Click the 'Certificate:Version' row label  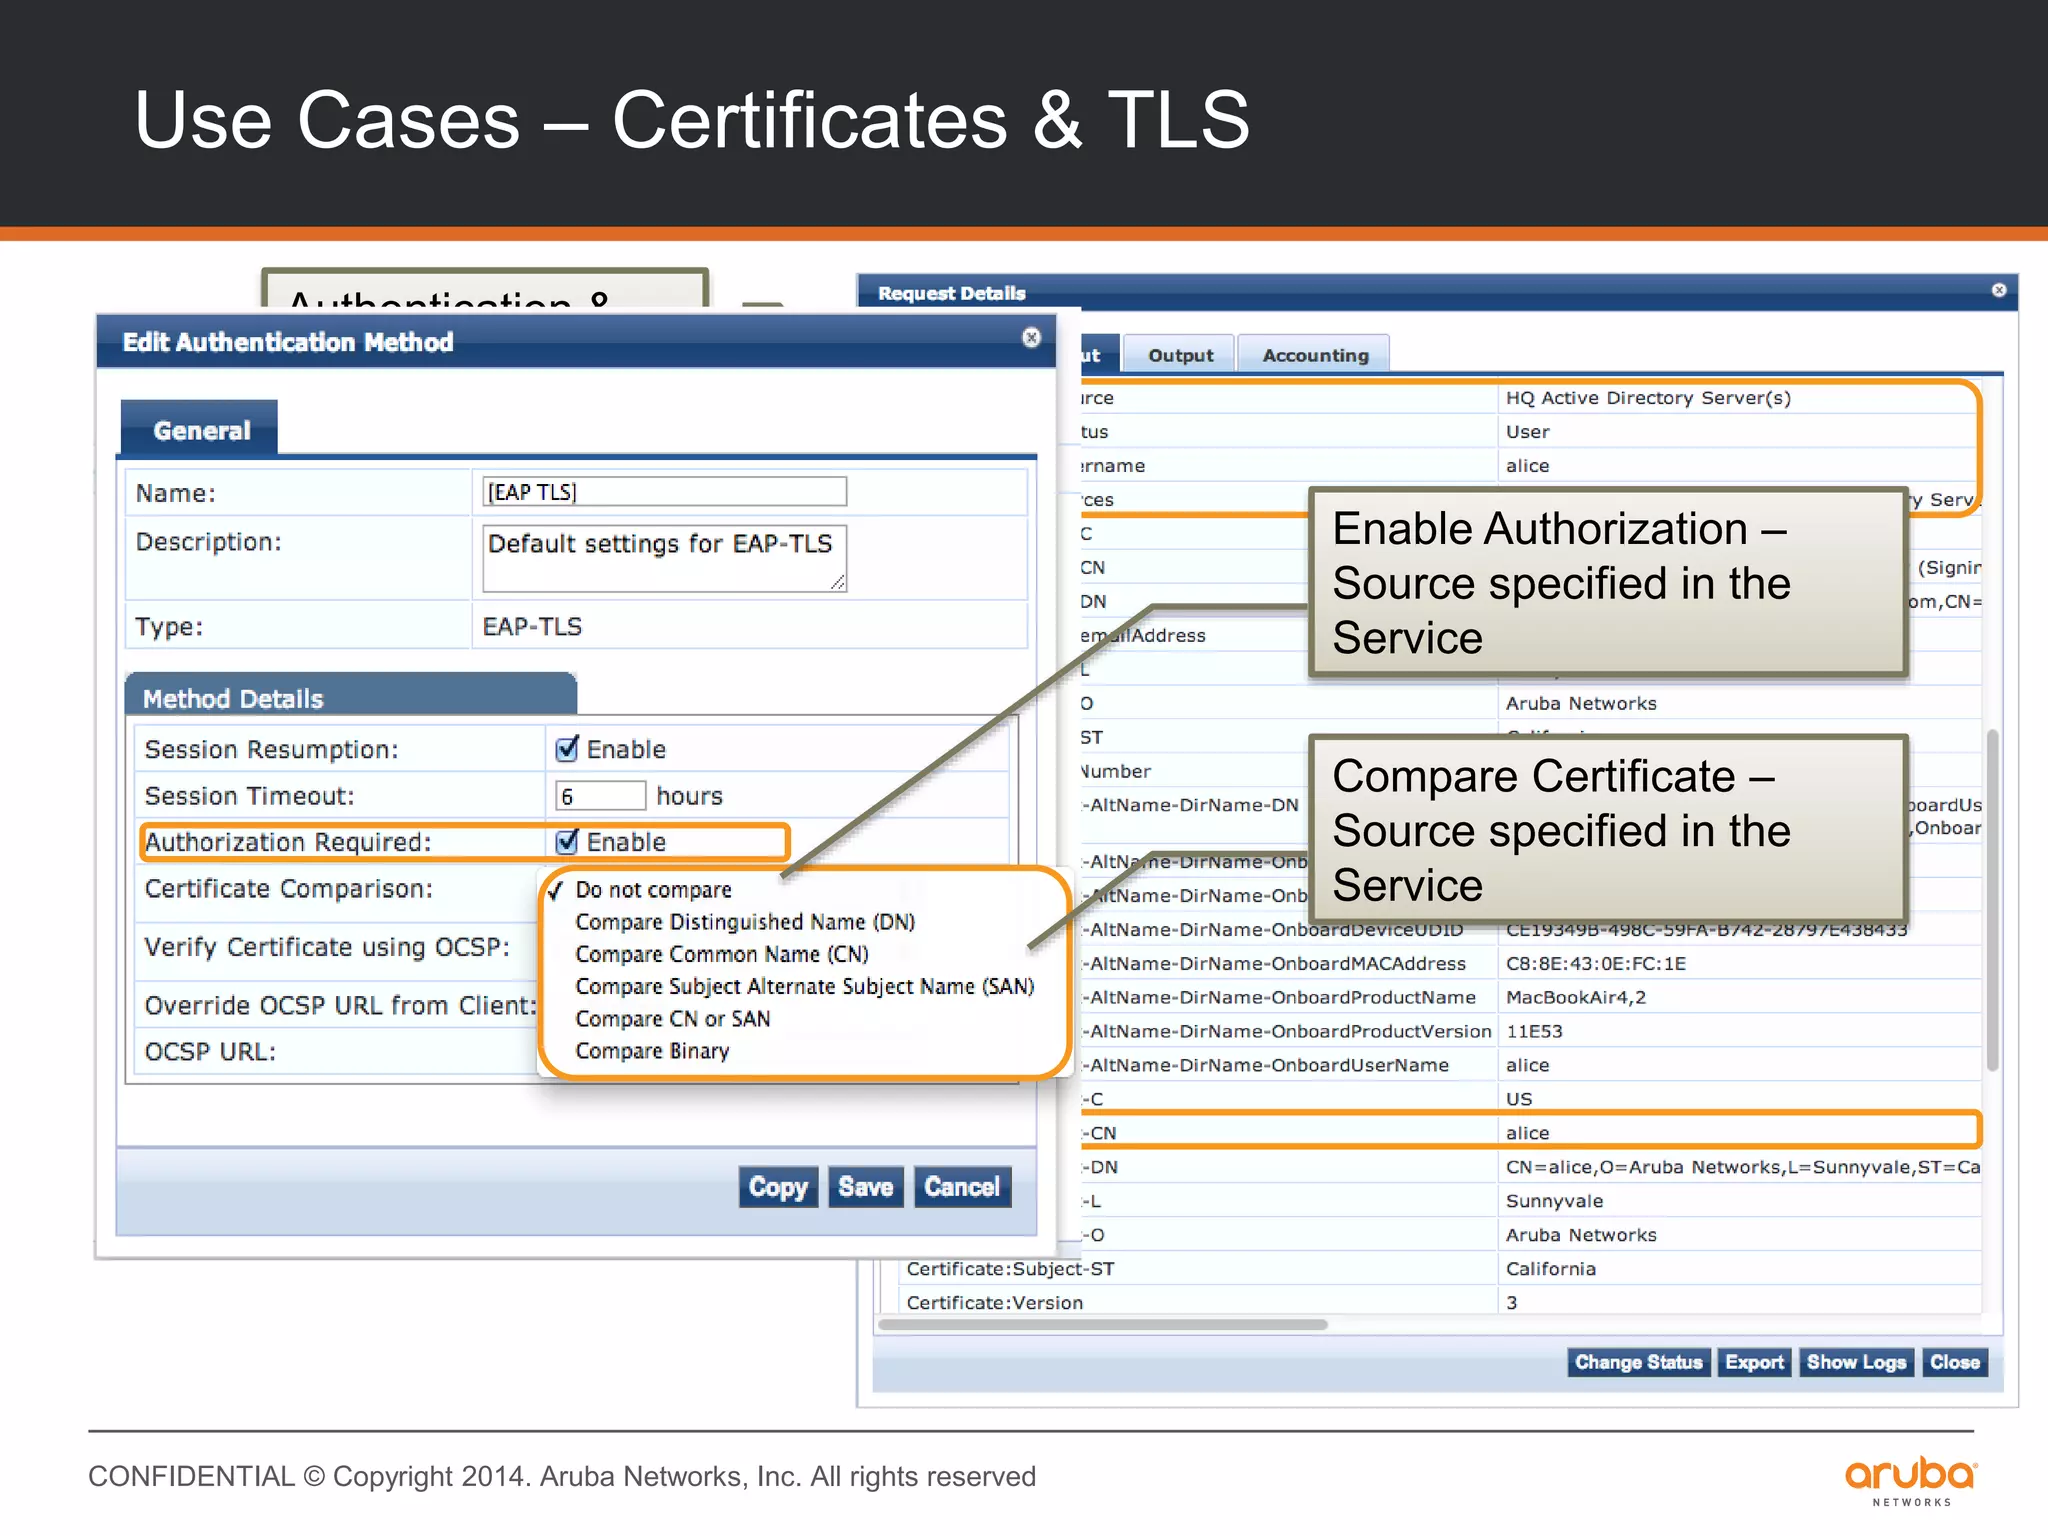994,1303
